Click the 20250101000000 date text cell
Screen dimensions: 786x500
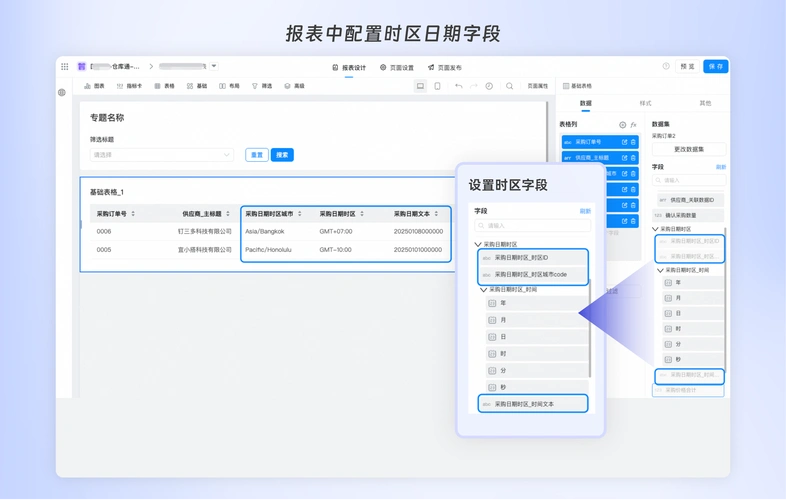(418, 250)
